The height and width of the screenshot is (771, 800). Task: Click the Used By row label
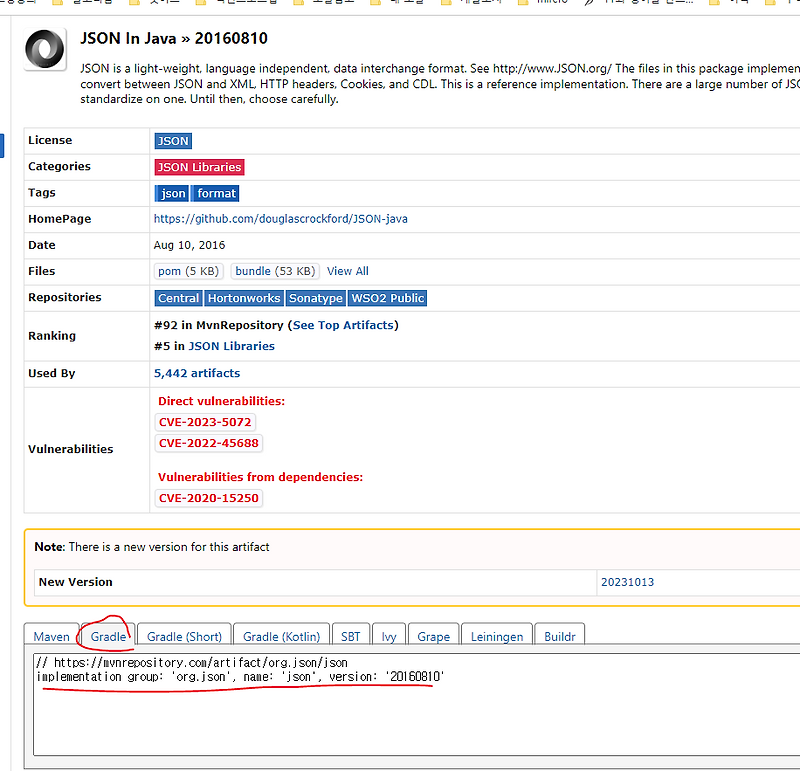pos(52,373)
